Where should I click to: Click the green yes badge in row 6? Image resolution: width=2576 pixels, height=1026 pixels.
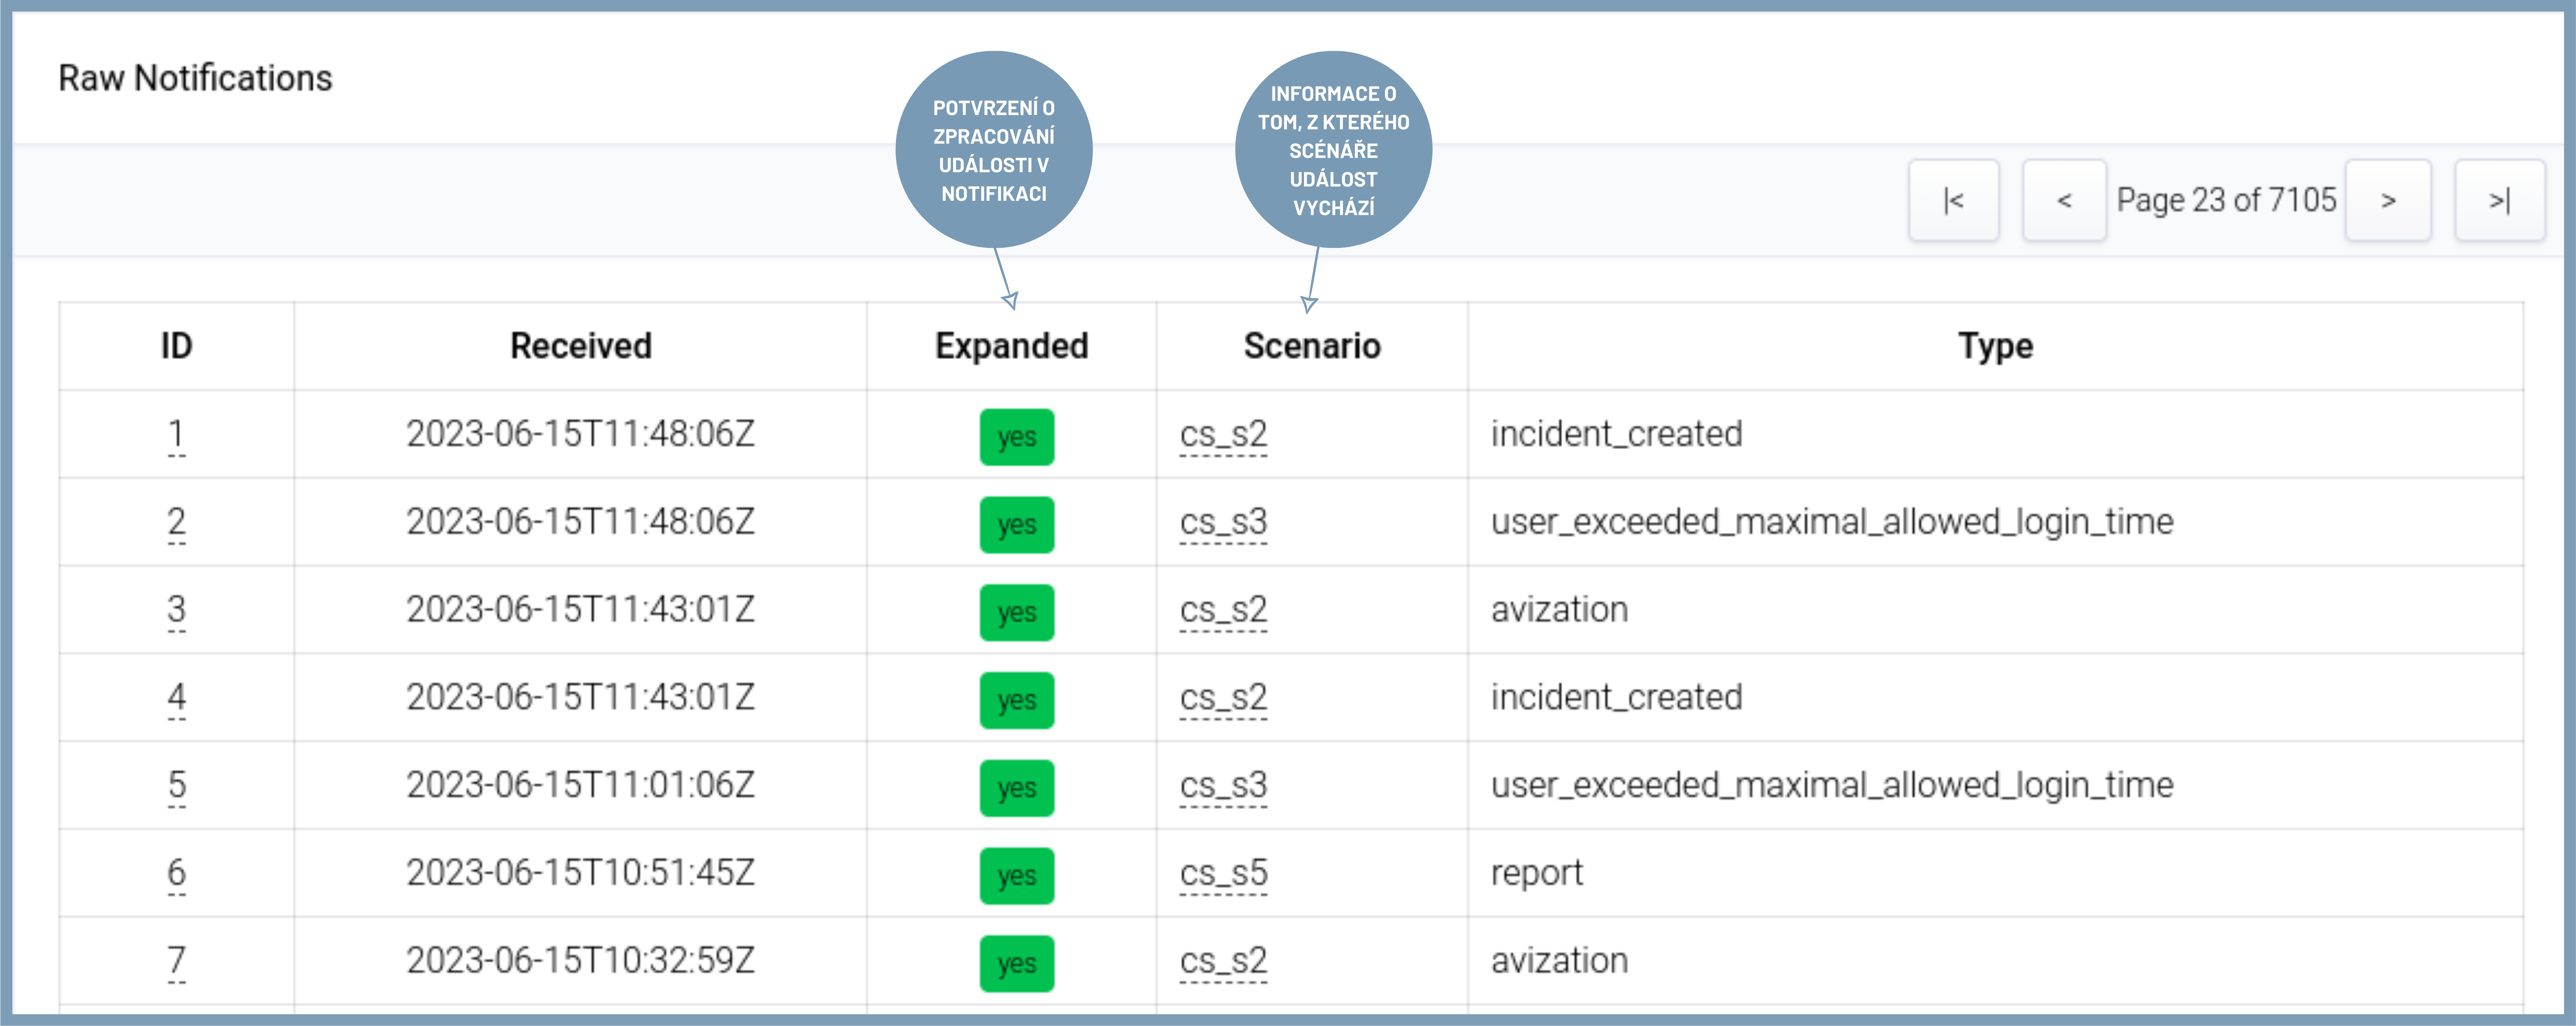(1016, 876)
